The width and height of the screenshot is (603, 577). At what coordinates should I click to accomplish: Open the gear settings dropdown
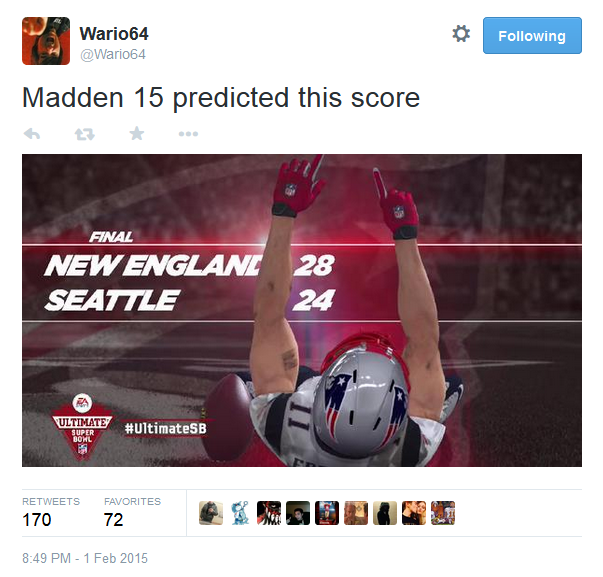click(461, 34)
